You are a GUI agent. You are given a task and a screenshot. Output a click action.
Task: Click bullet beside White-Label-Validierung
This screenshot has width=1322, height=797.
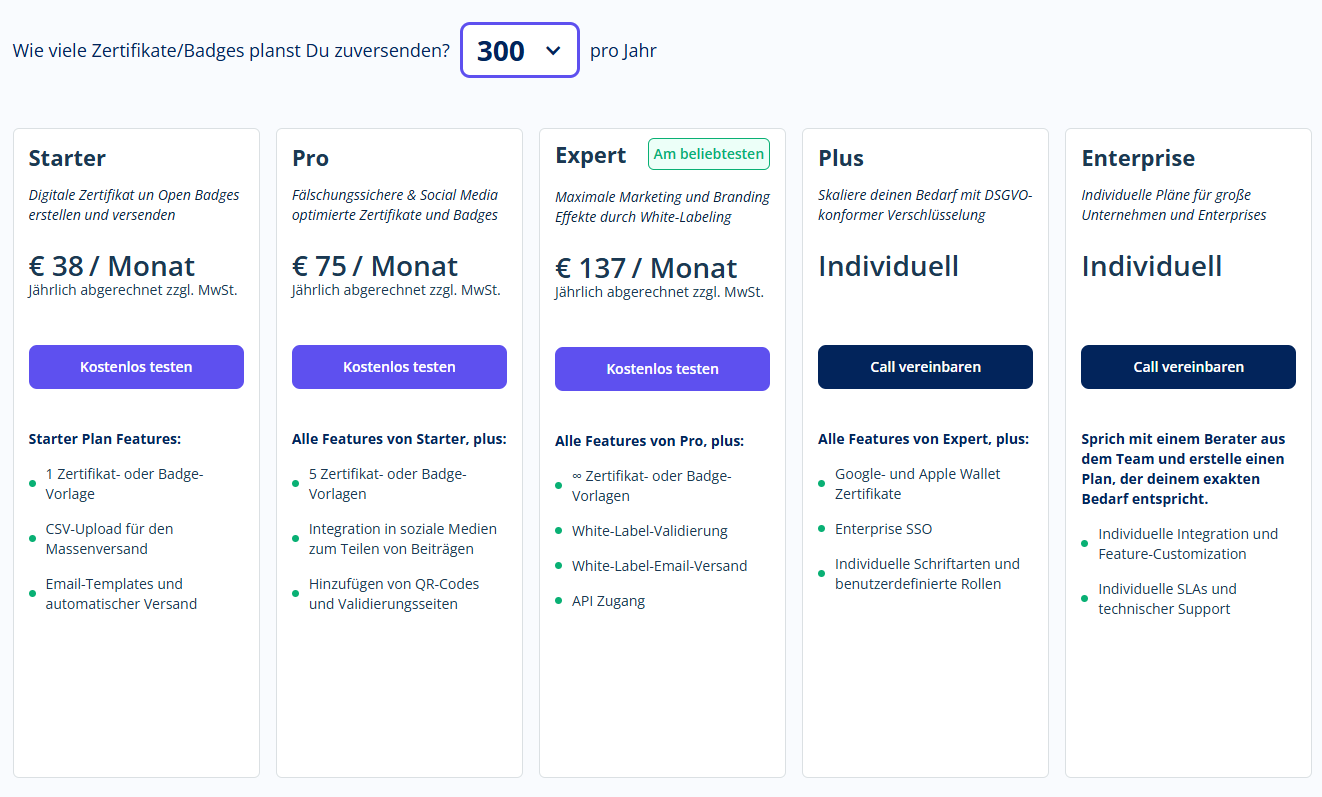(x=559, y=531)
